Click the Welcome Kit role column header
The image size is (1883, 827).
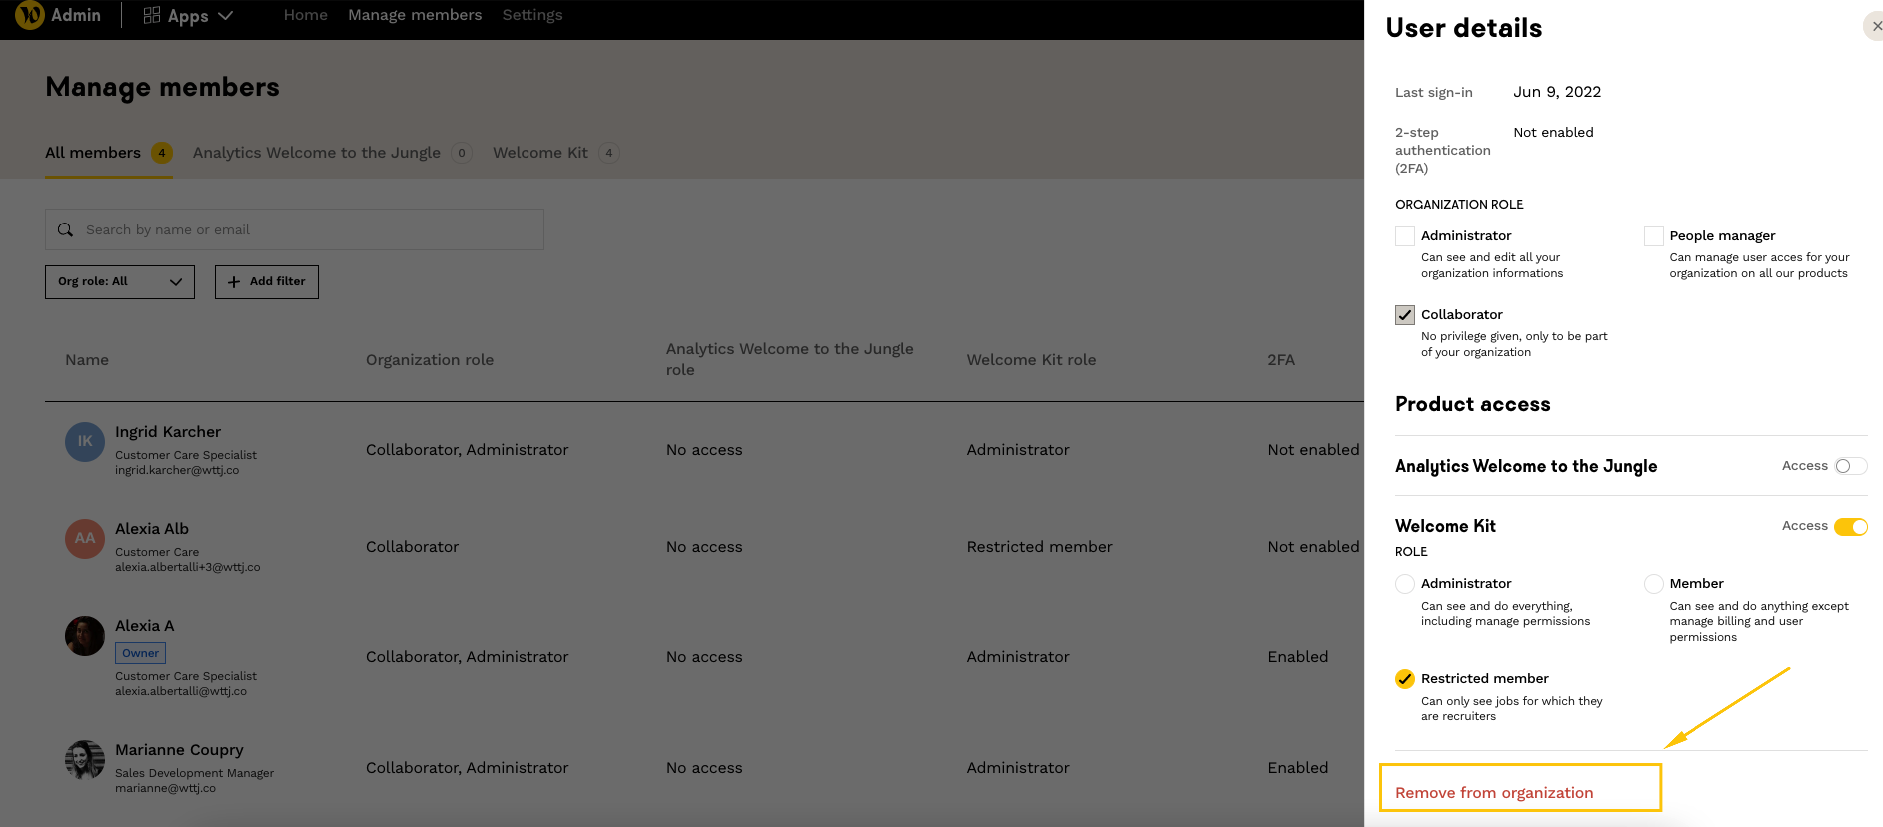[1031, 360]
